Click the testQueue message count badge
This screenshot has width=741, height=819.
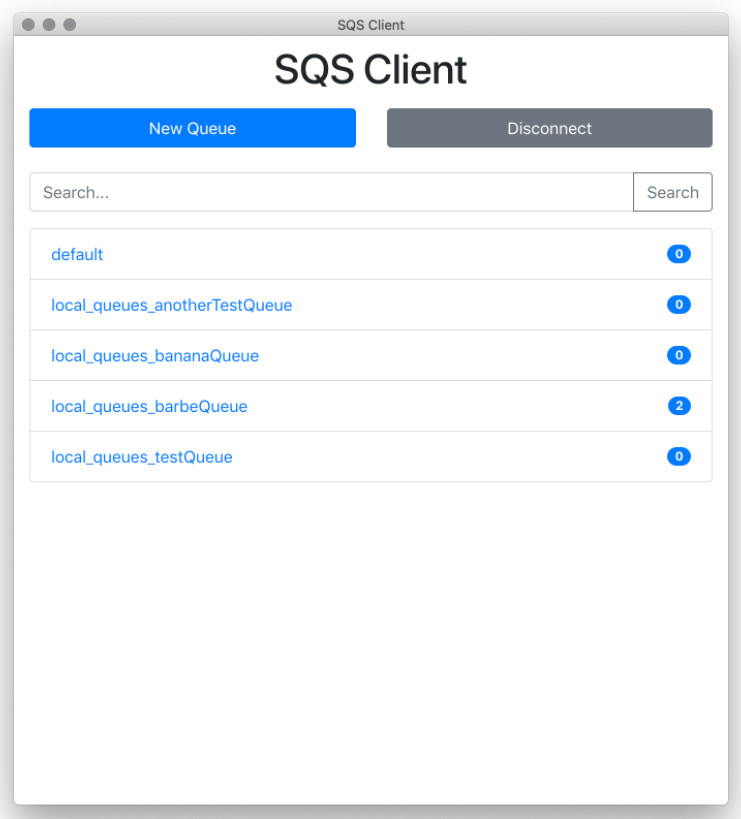678,457
